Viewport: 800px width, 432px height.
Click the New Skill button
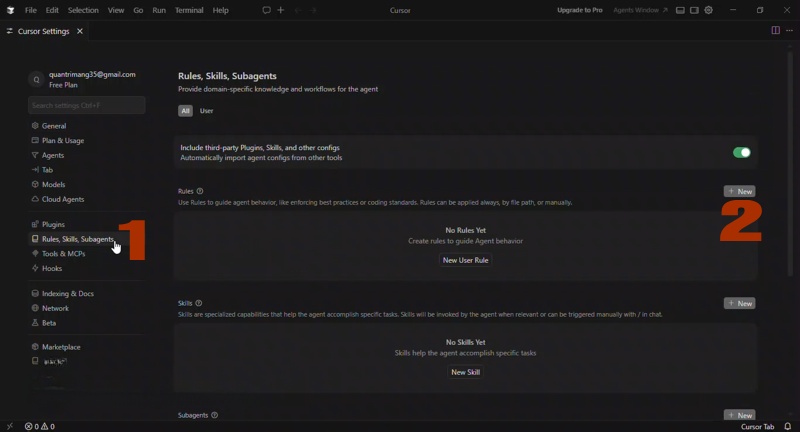pos(465,372)
